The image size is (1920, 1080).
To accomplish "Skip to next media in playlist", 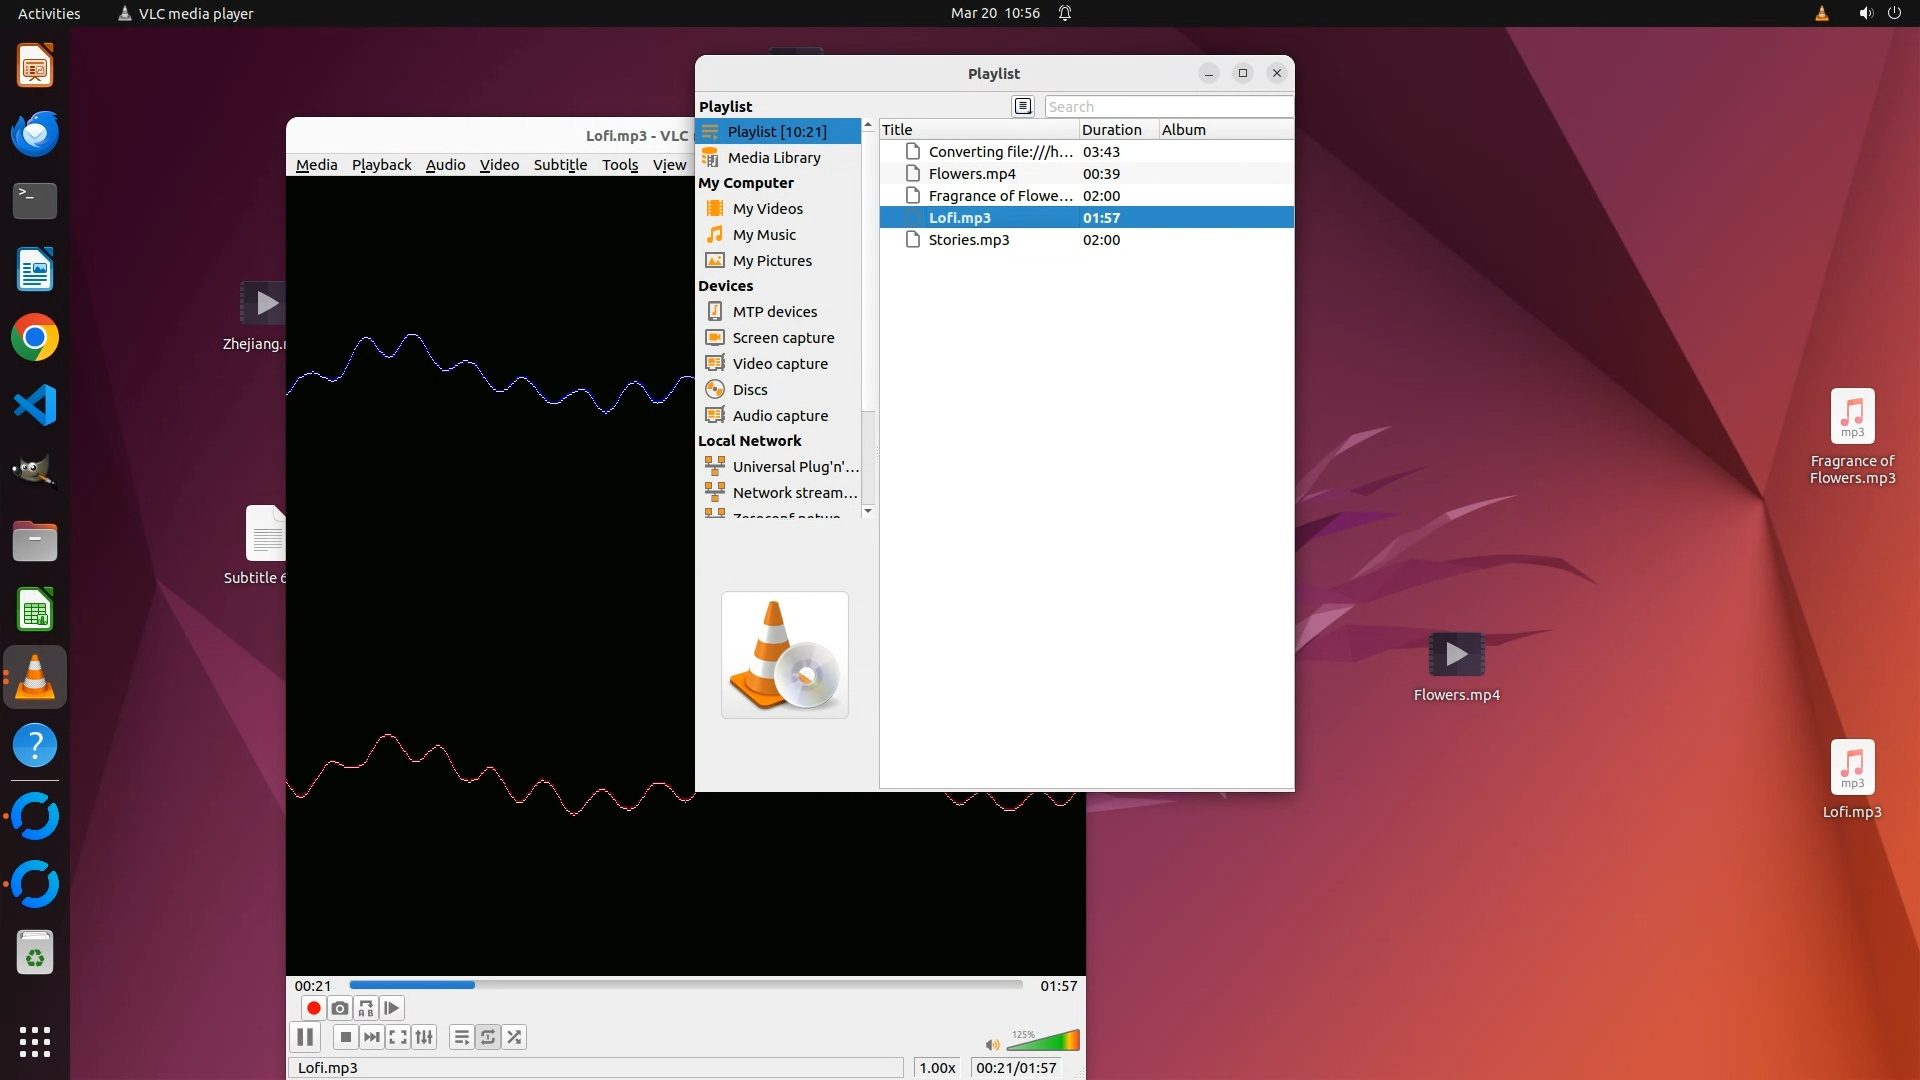I will coord(372,1037).
